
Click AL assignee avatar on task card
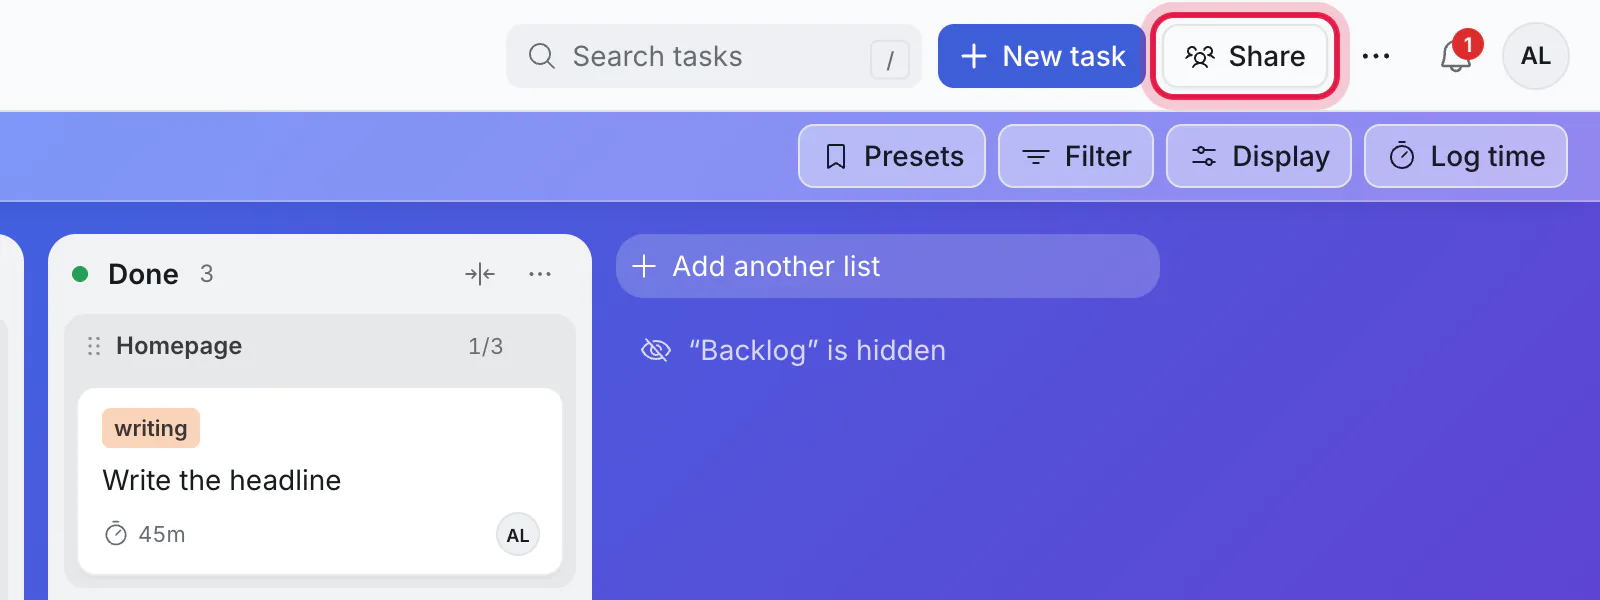518,535
